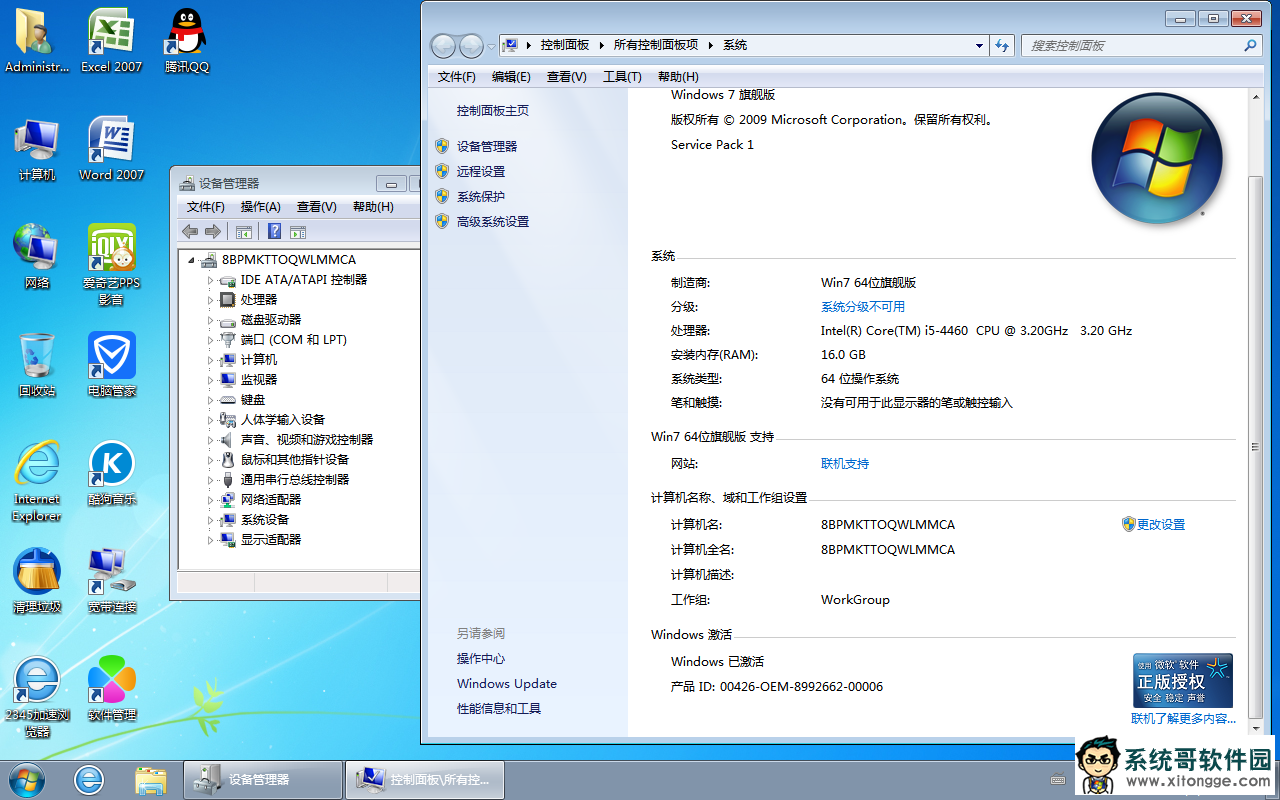Open 宽带连接 desktop shortcut
This screenshot has height=800, width=1280.
tap(111, 581)
